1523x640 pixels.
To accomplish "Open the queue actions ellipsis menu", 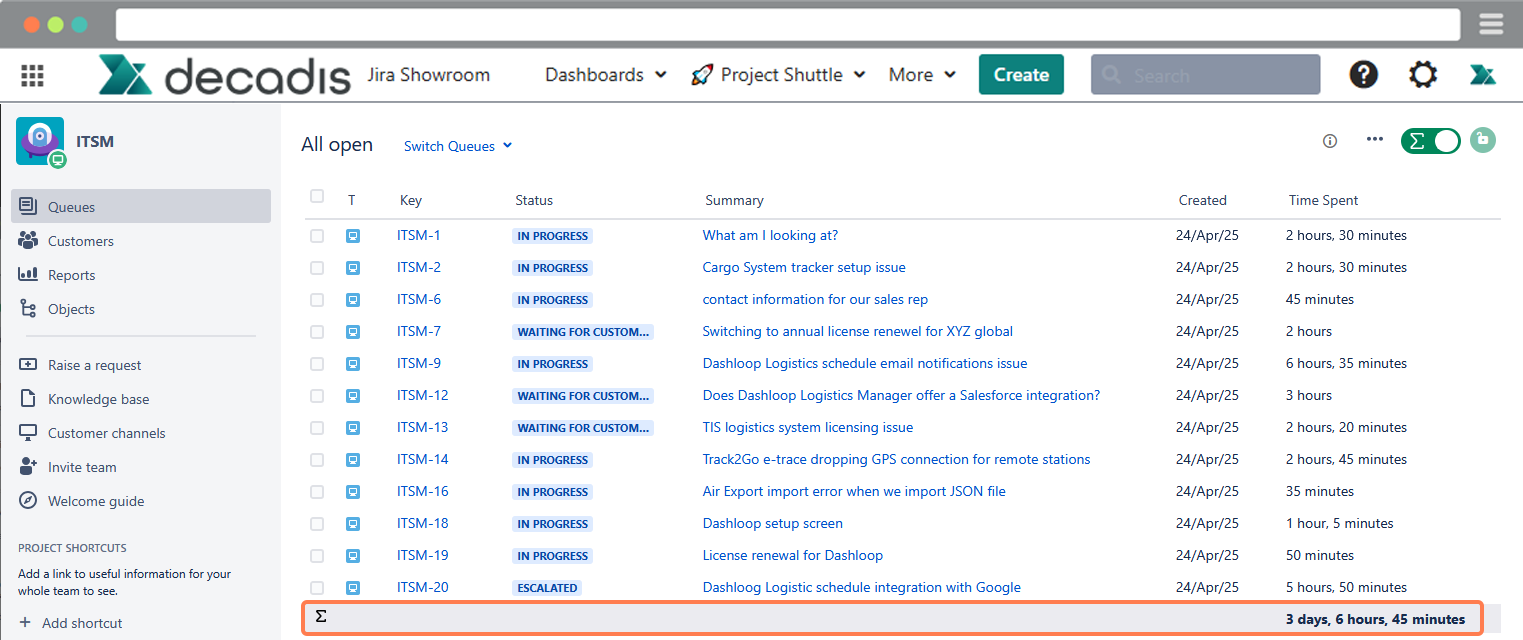I will [1374, 140].
